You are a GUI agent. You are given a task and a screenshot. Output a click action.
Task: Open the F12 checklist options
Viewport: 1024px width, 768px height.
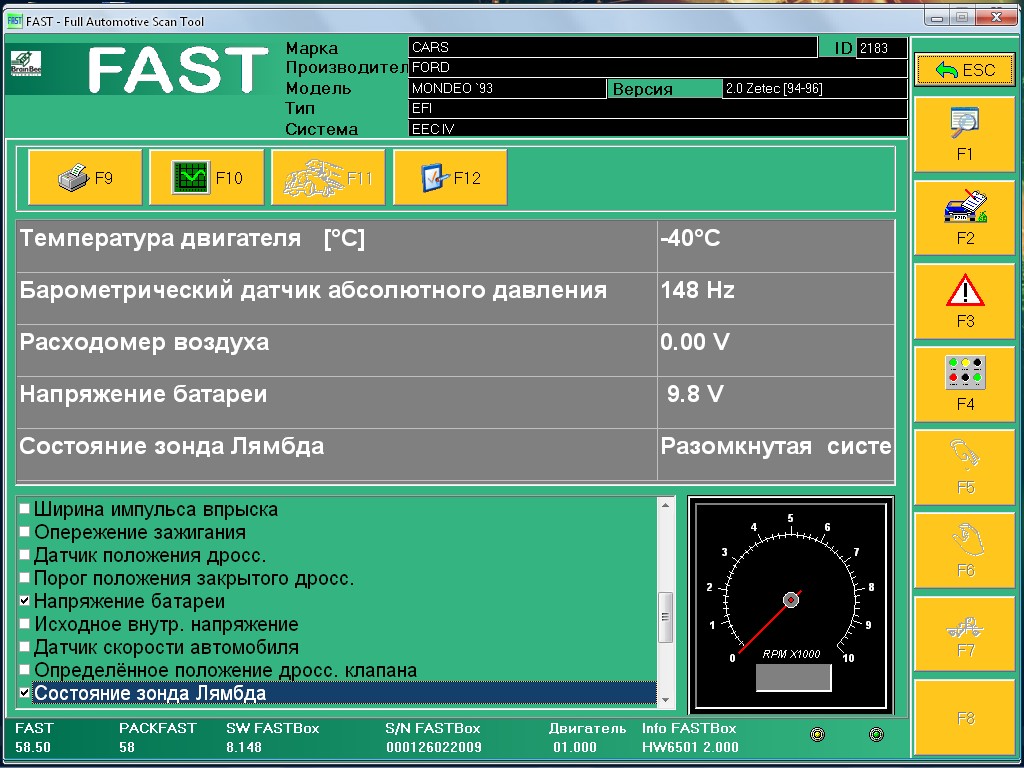click(450, 178)
